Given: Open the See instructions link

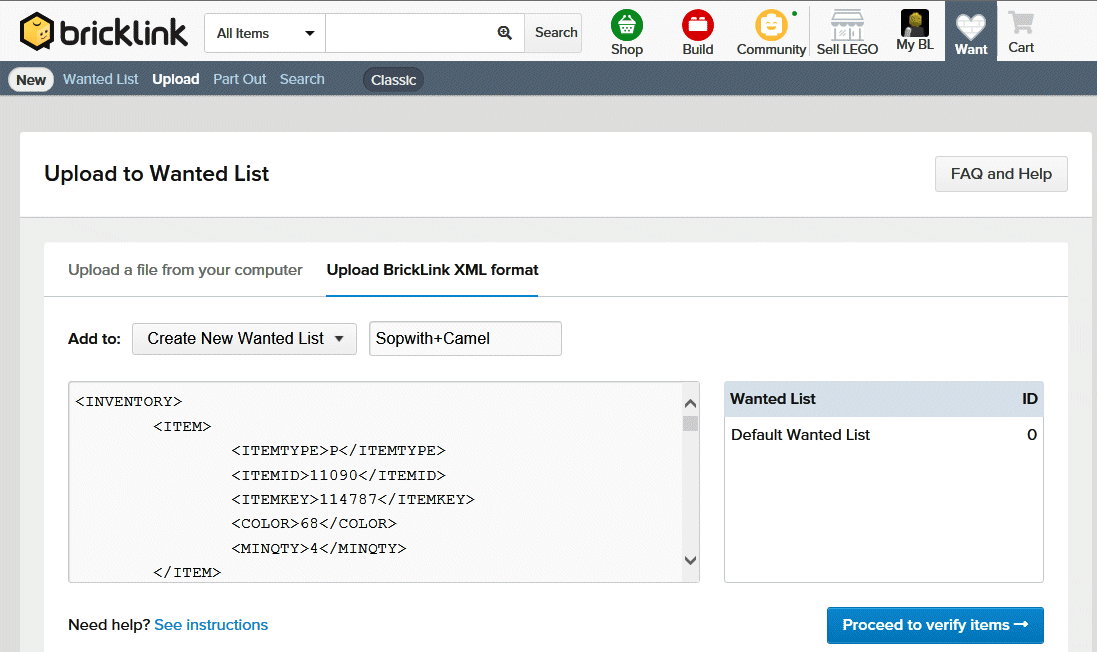Looking at the screenshot, I should point(211,625).
